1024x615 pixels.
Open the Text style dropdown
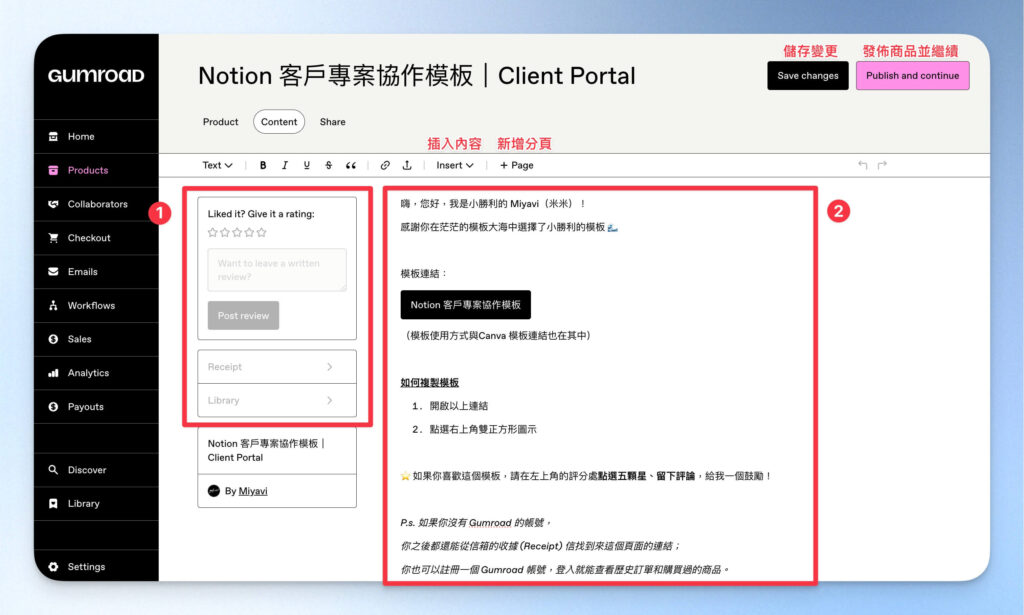pos(217,166)
